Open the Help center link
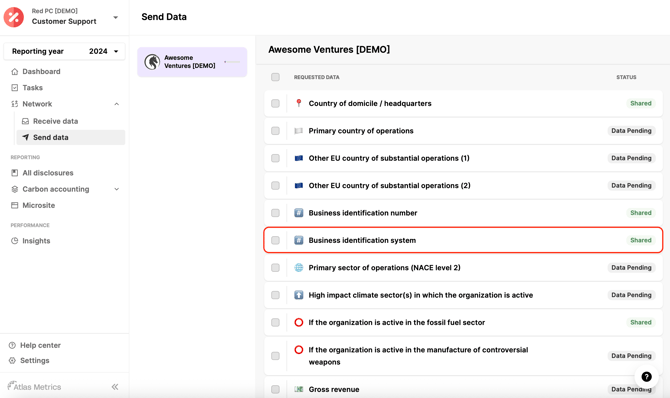Screen dimensions: 670x398 click(40, 345)
